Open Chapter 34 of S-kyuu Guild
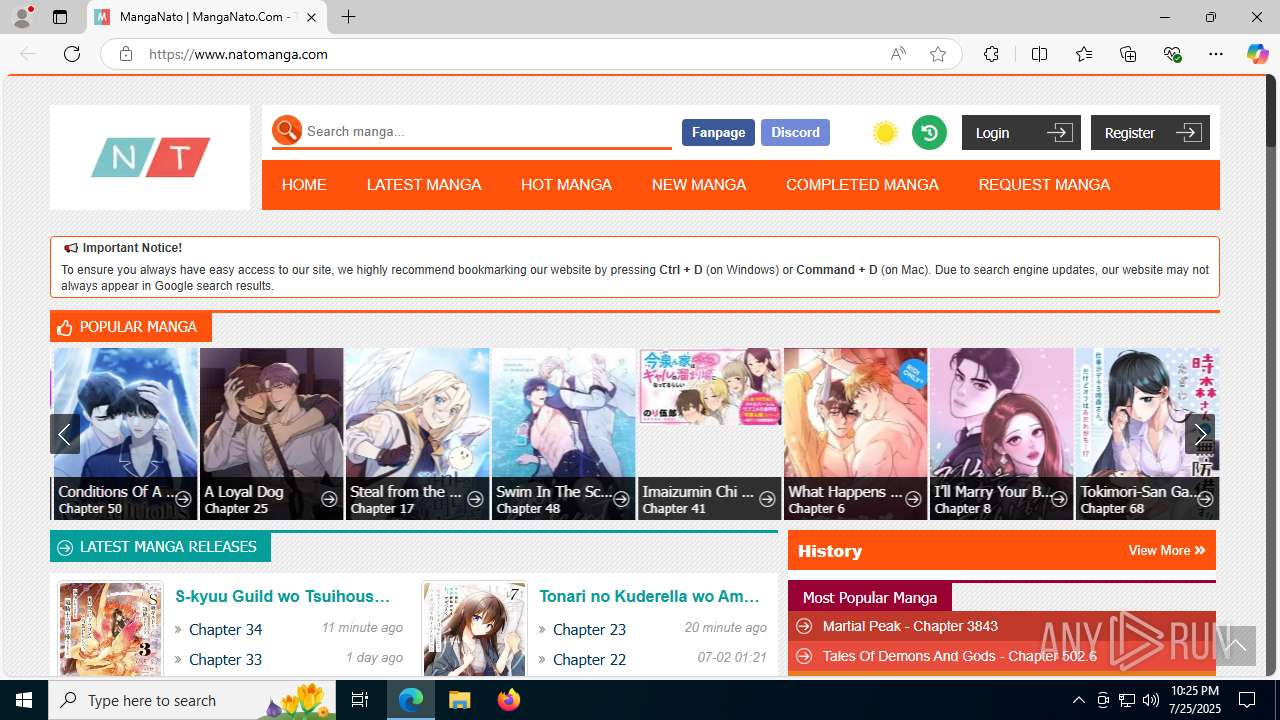The height and width of the screenshot is (720, 1280). point(226,629)
